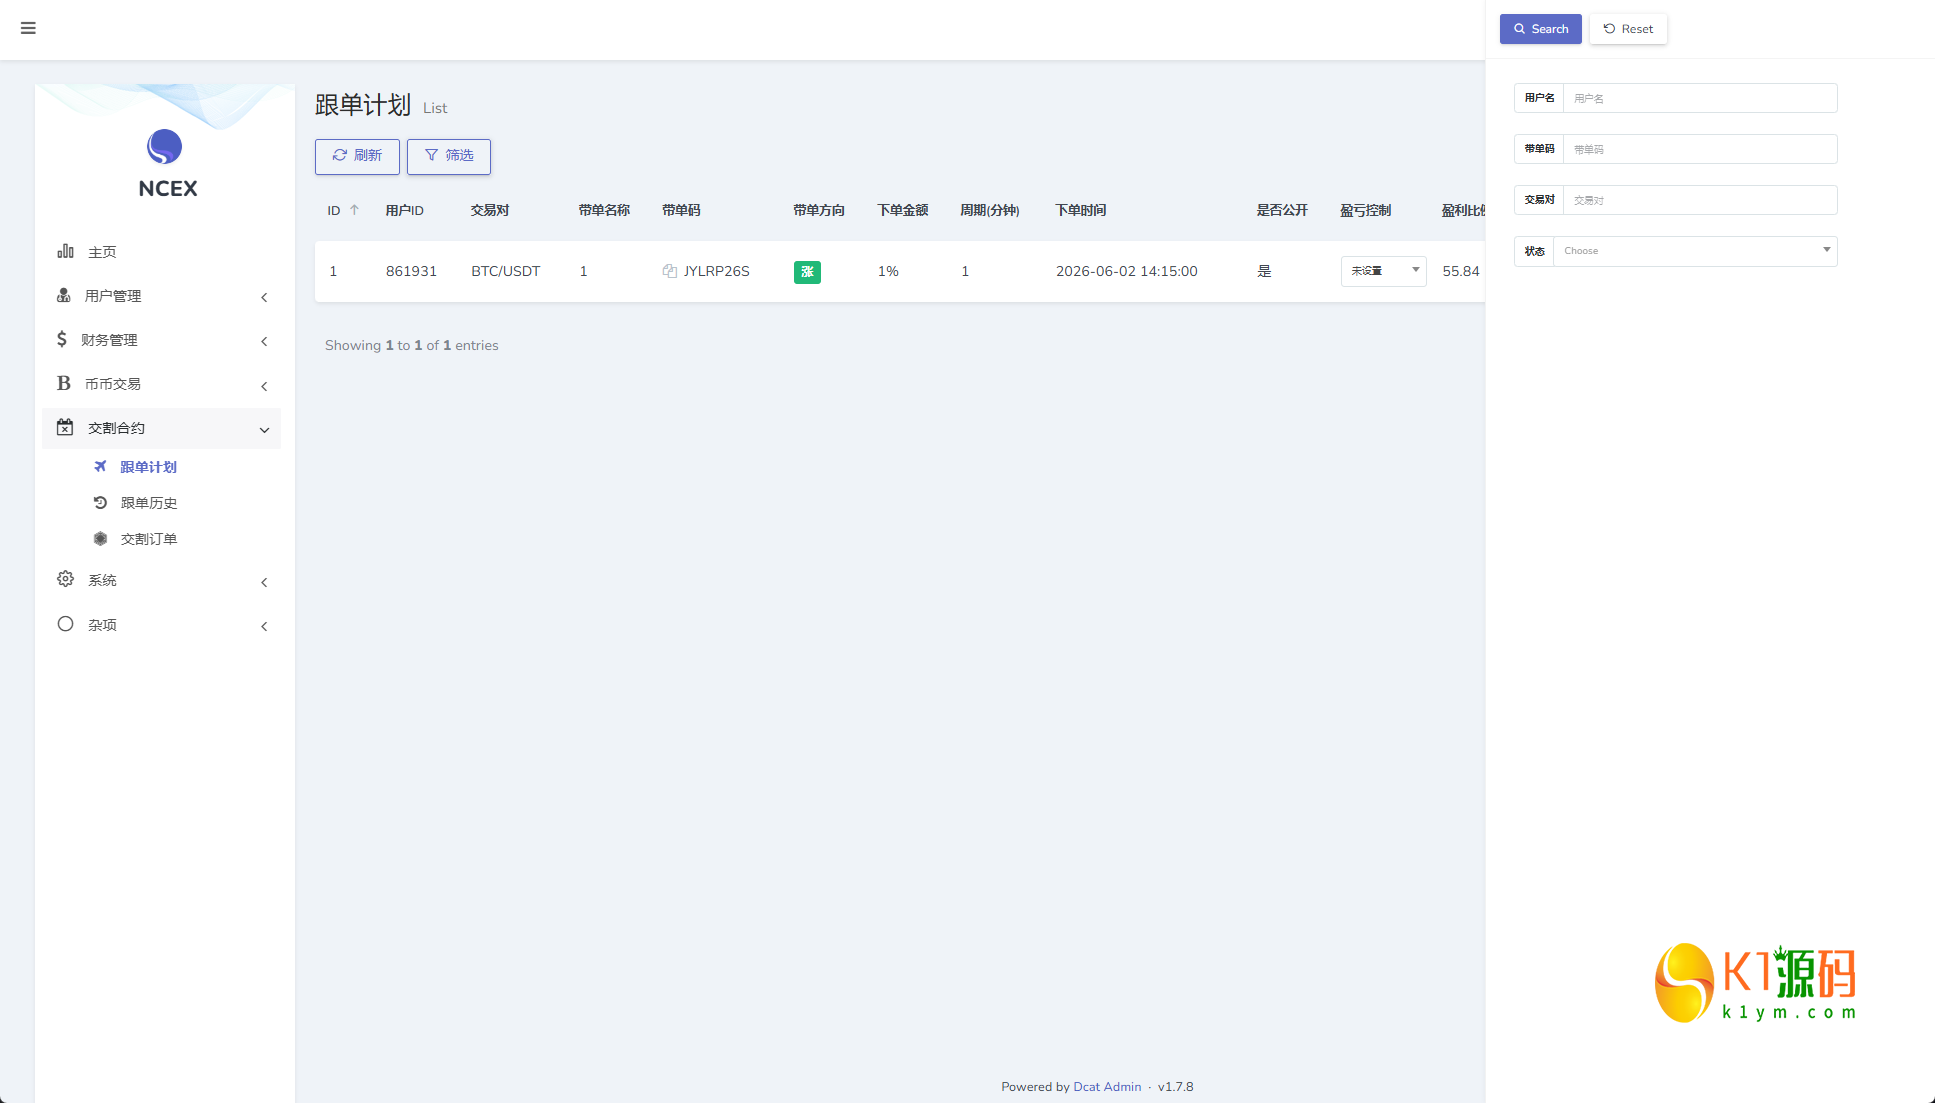This screenshot has width=1935, height=1103.
Task: Click the 是否公开 column header
Action: coord(1282,210)
